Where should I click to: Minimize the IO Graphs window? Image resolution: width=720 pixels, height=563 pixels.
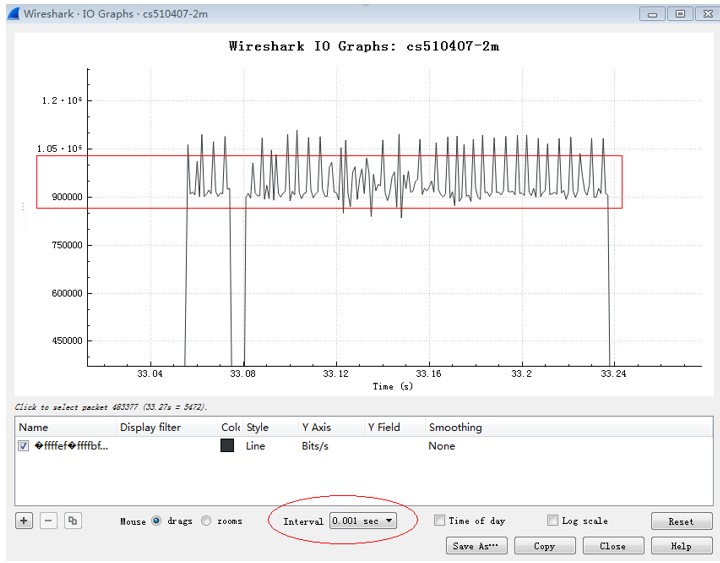coord(652,14)
